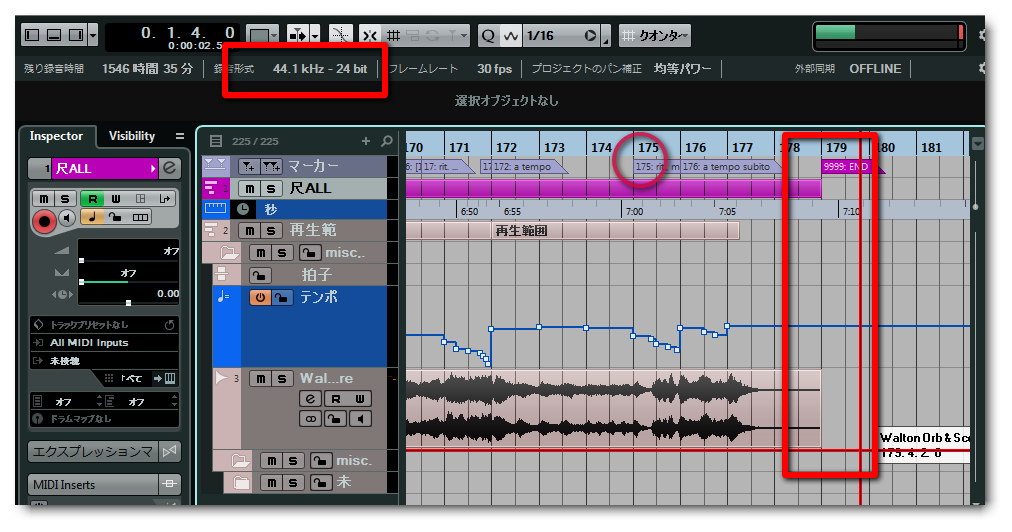Click the 均等パワー pan law value
The image size is (1012, 532).
coord(682,68)
